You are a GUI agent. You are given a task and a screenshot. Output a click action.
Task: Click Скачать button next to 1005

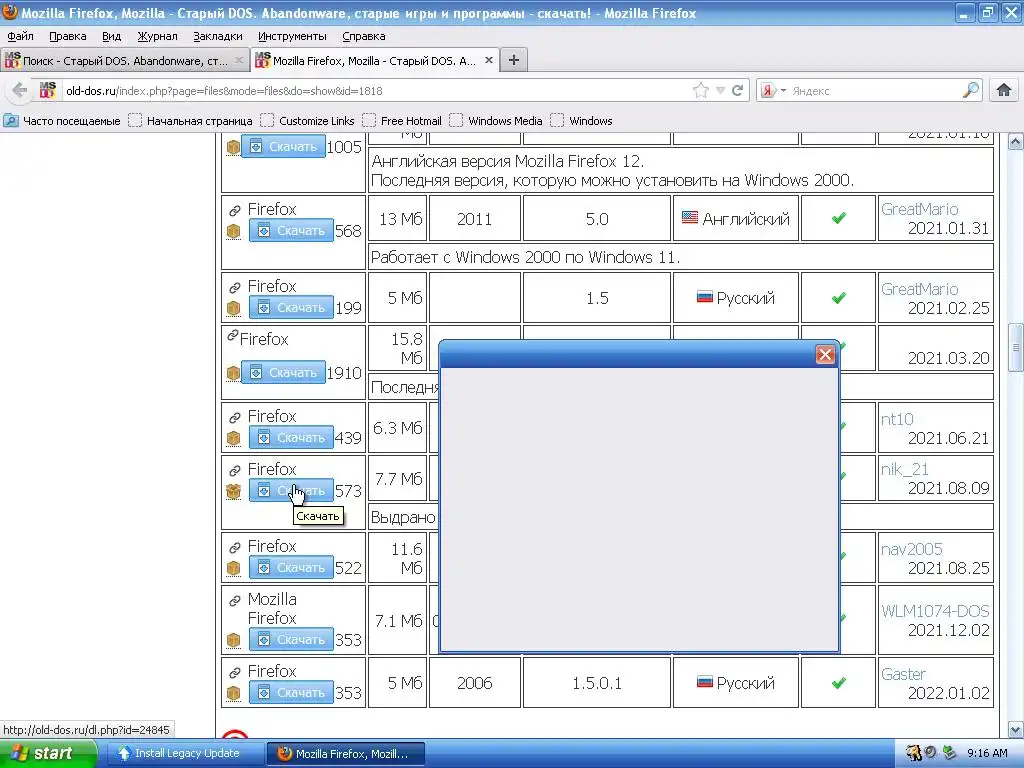pos(283,146)
